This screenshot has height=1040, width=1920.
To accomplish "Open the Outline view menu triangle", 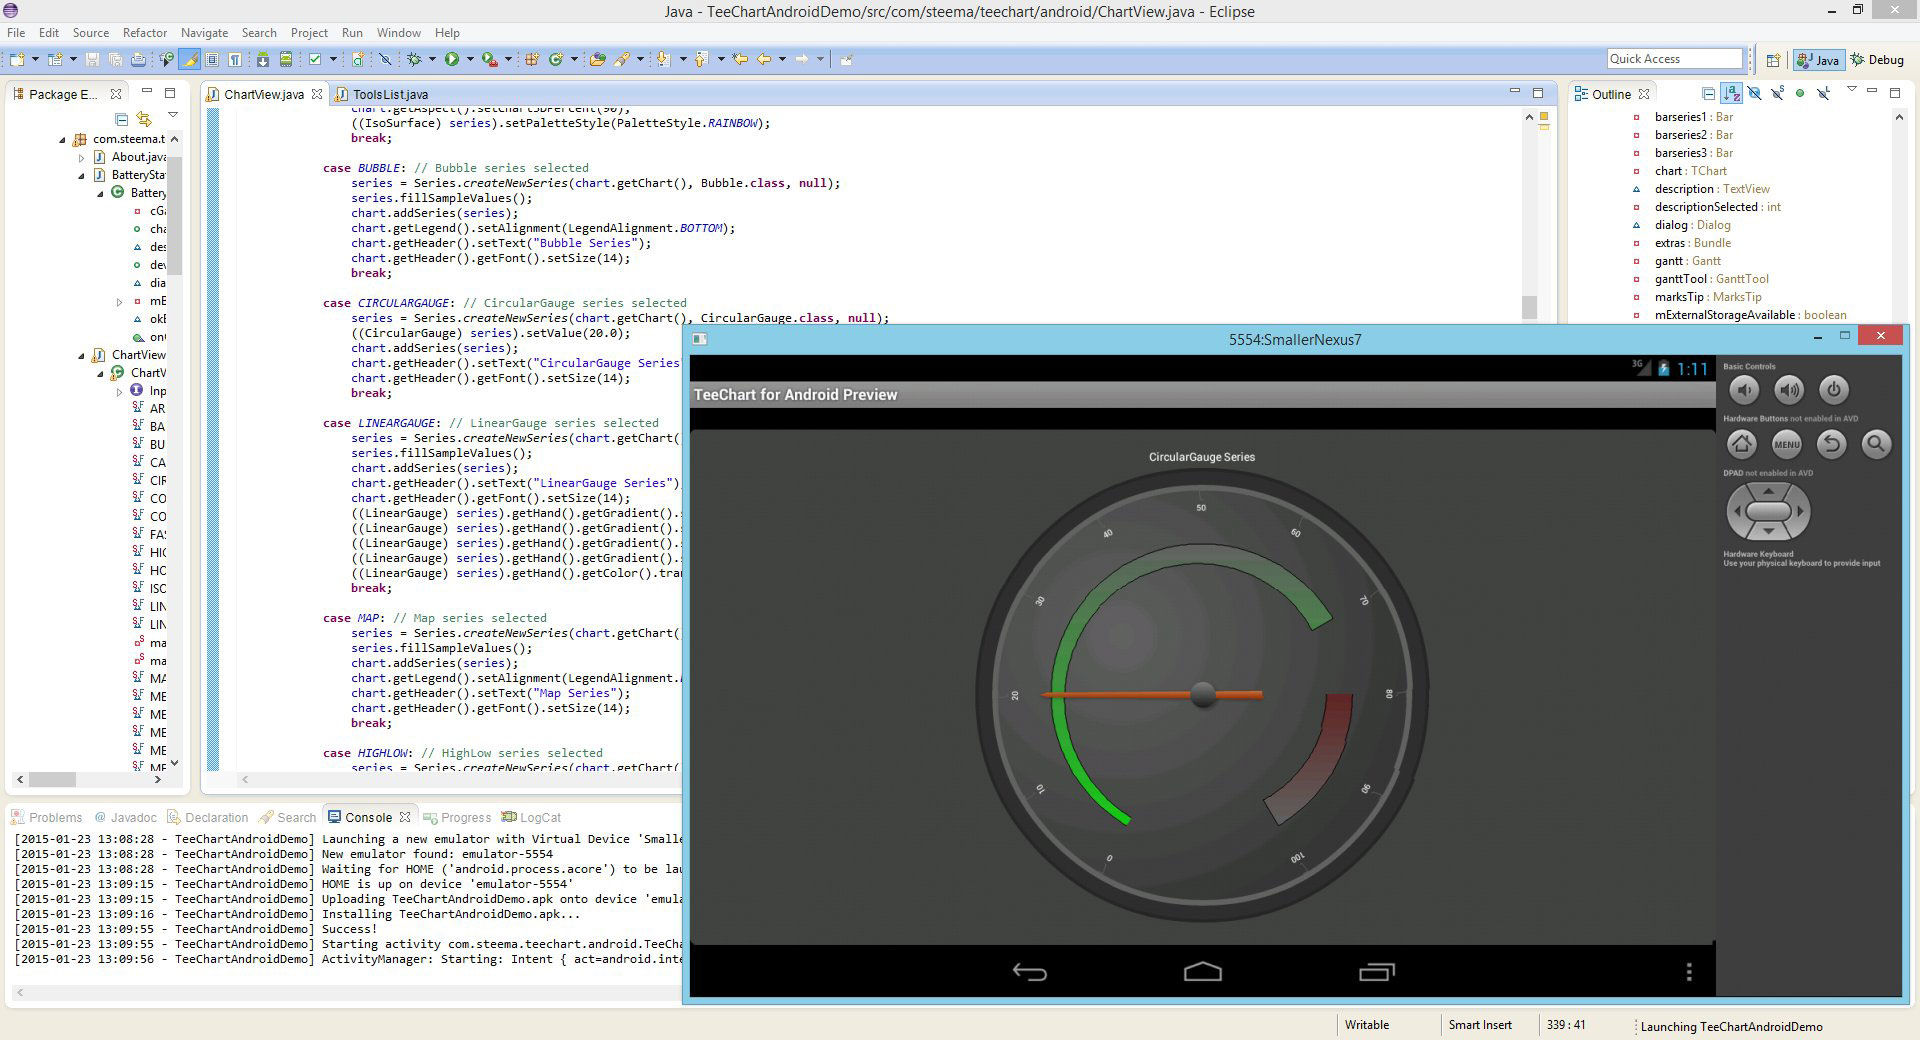I will (1851, 91).
